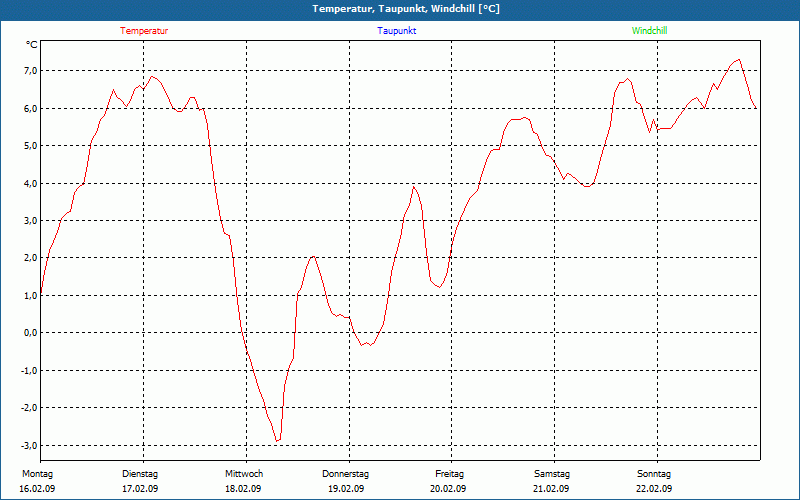800x500 pixels.
Task: Click the 16.02.09 date label
Action: tap(37, 489)
